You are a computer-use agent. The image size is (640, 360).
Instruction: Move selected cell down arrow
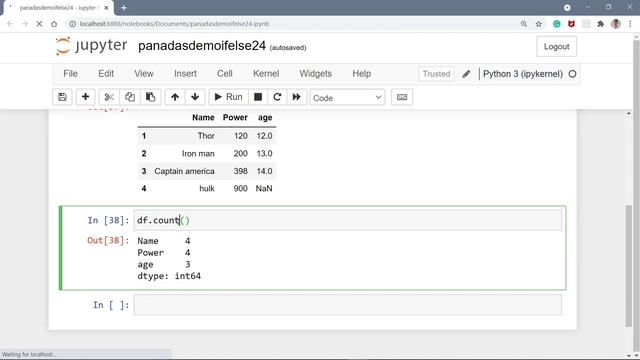(195, 97)
